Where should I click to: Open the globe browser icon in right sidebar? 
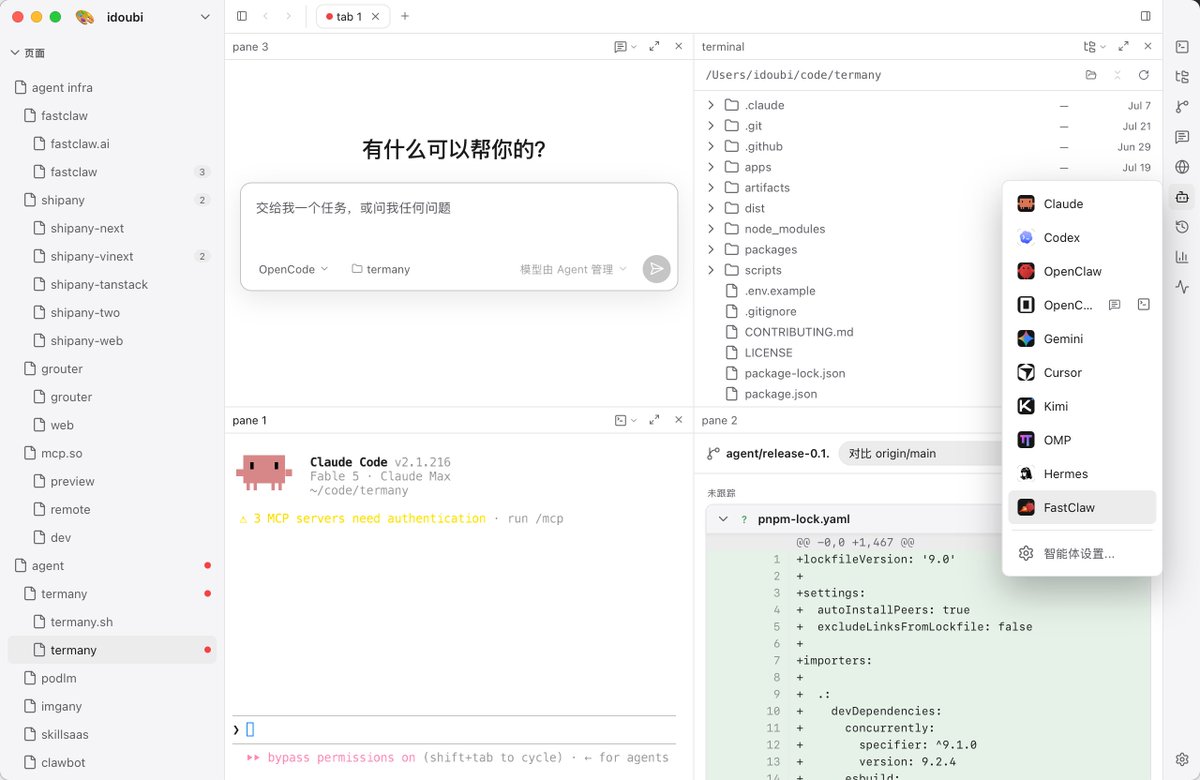pyautogui.click(x=1182, y=167)
